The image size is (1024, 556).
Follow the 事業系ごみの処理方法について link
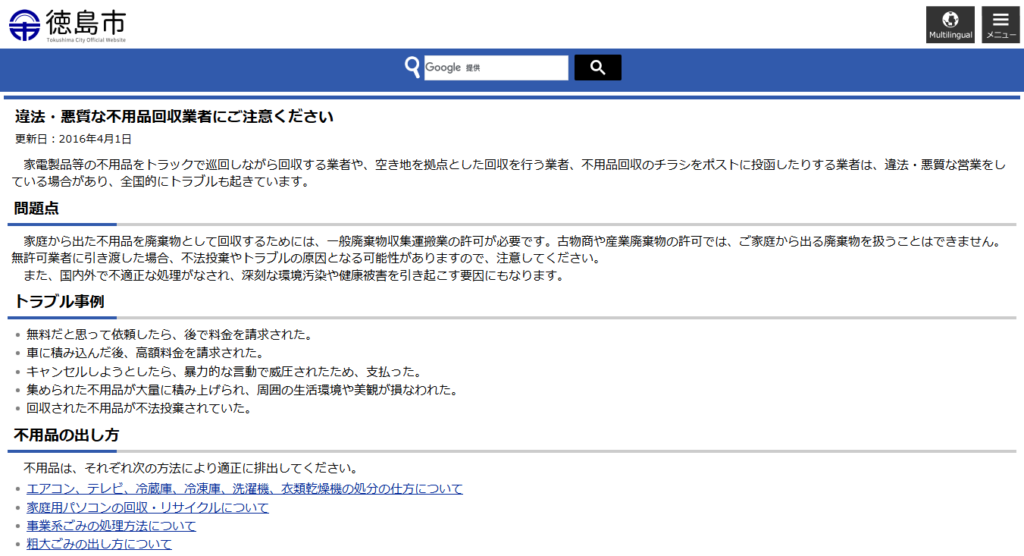point(111,526)
